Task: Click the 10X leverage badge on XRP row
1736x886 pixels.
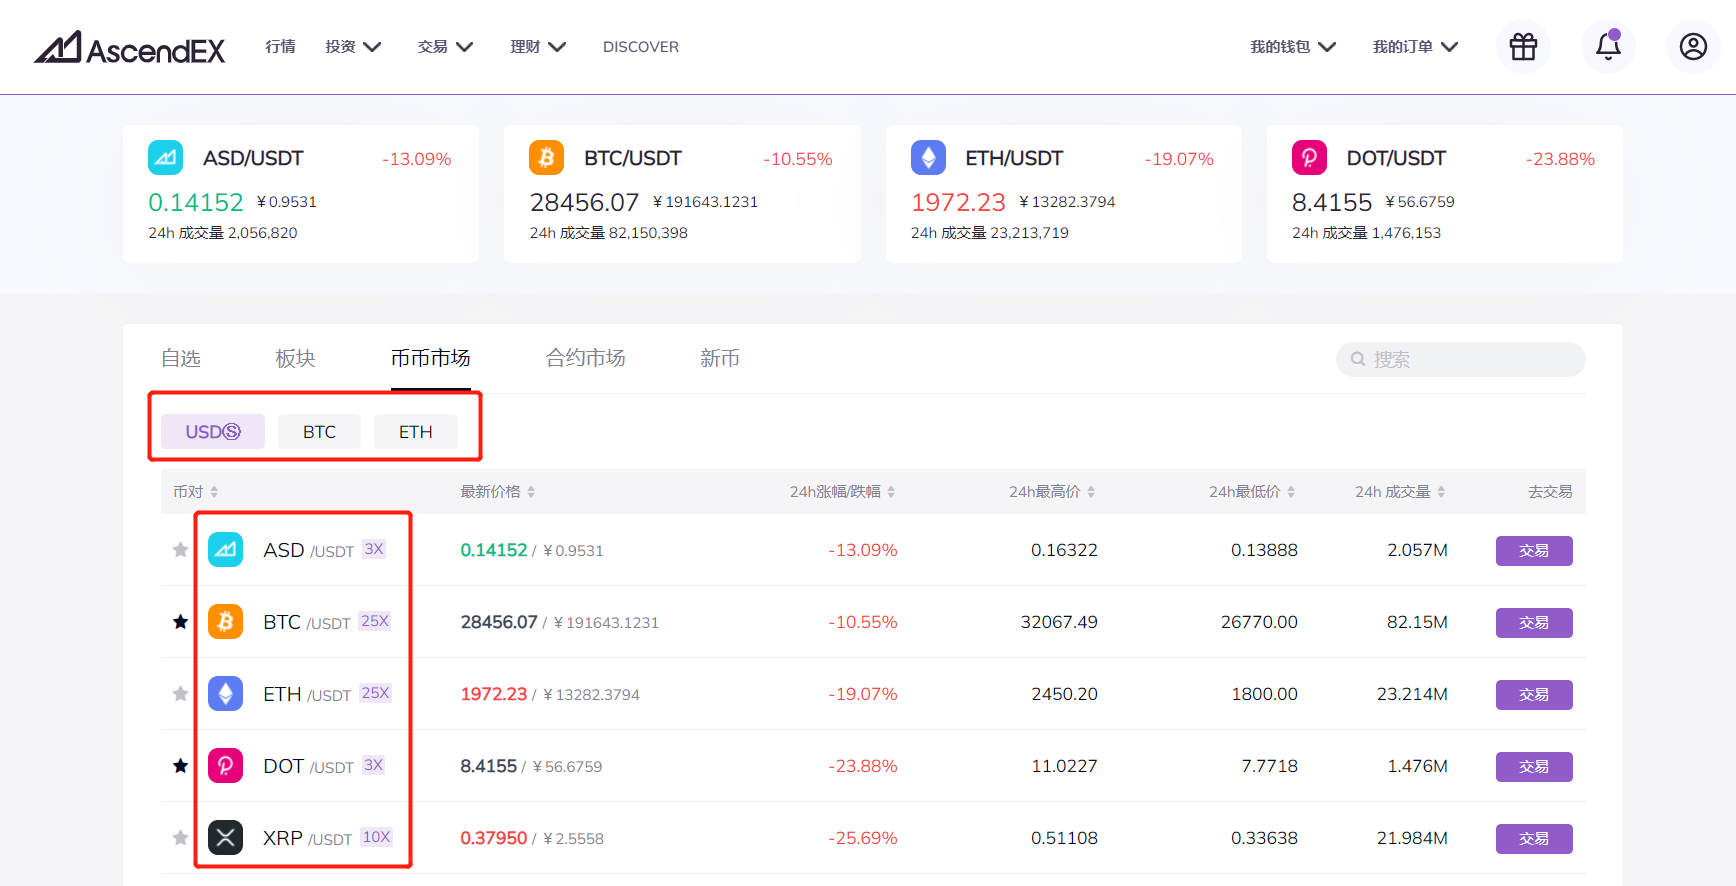Action: (x=377, y=837)
